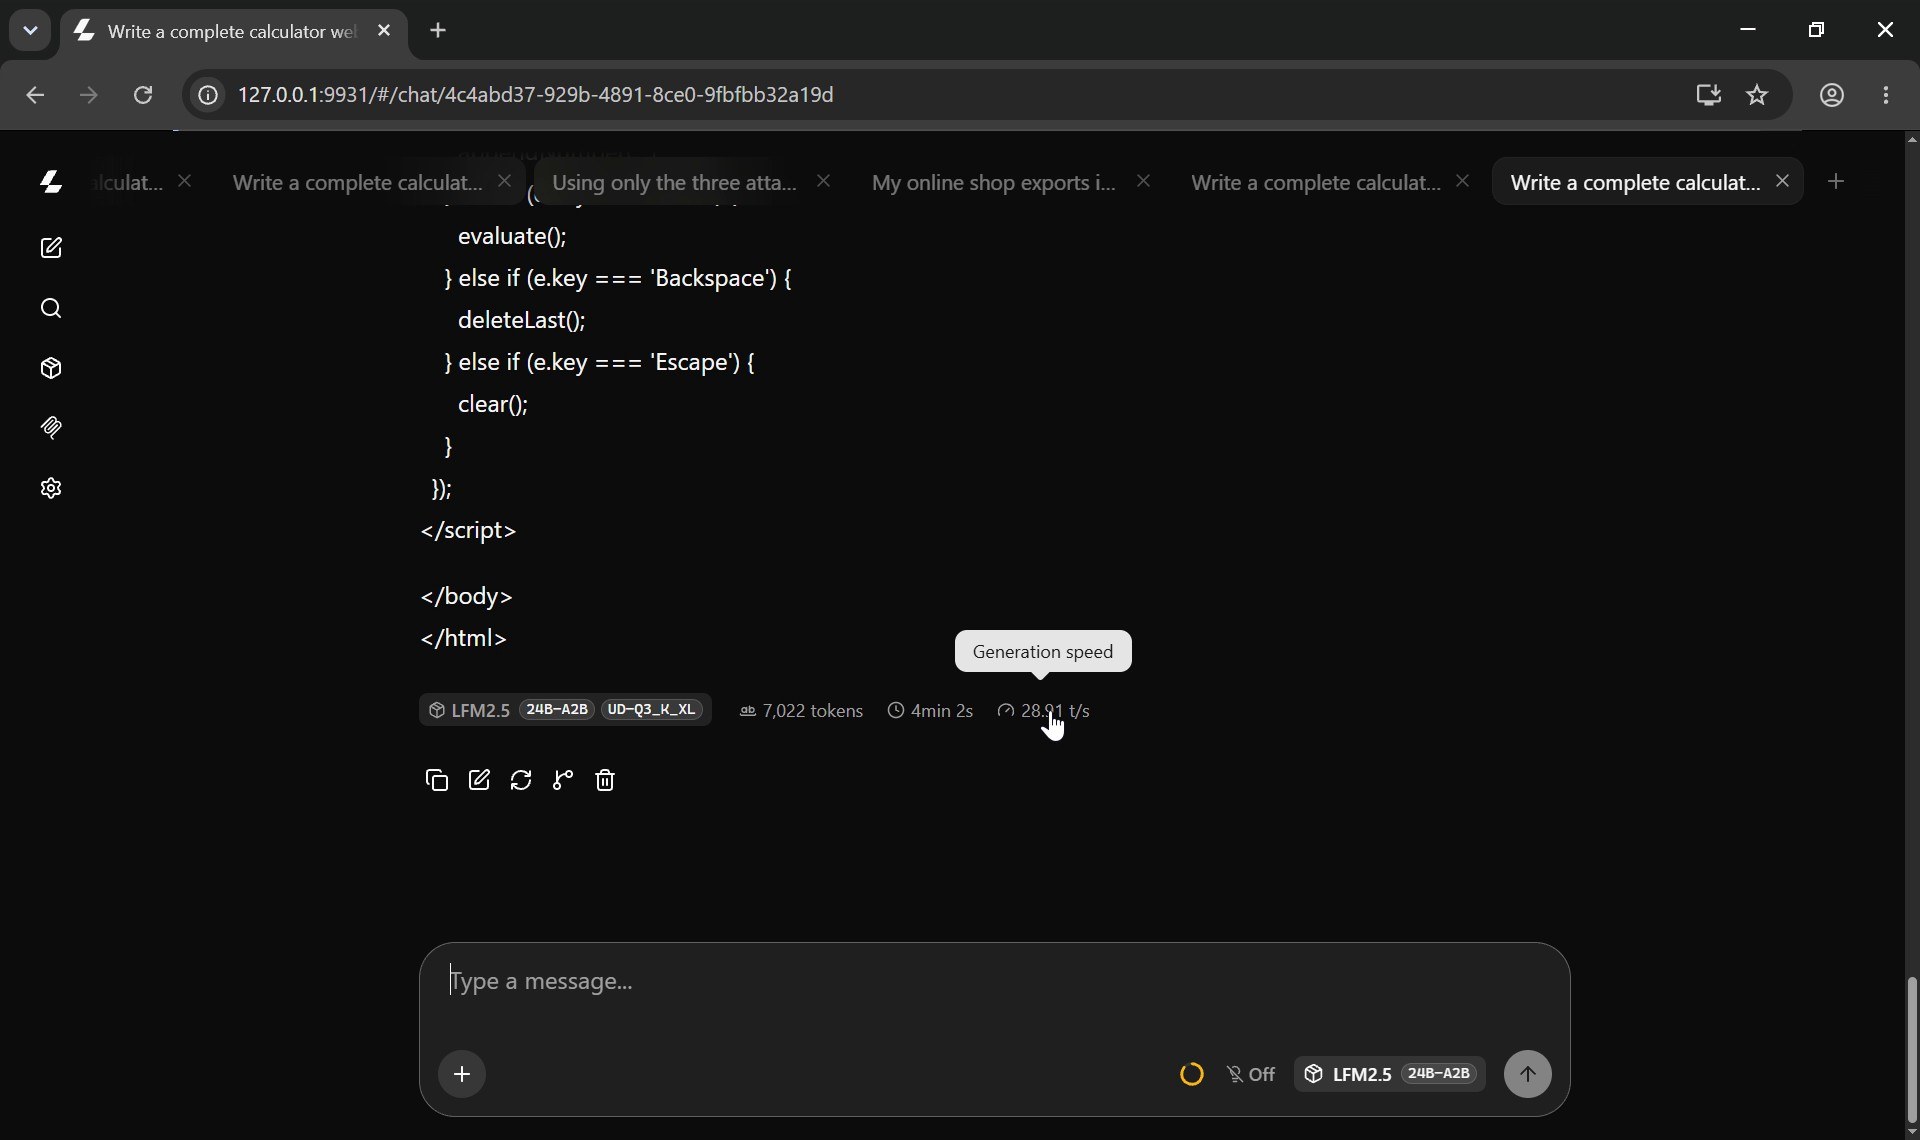Switch to the 'Using only the three atta...' tab
The height and width of the screenshot is (1140, 1920).
tap(674, 182)
